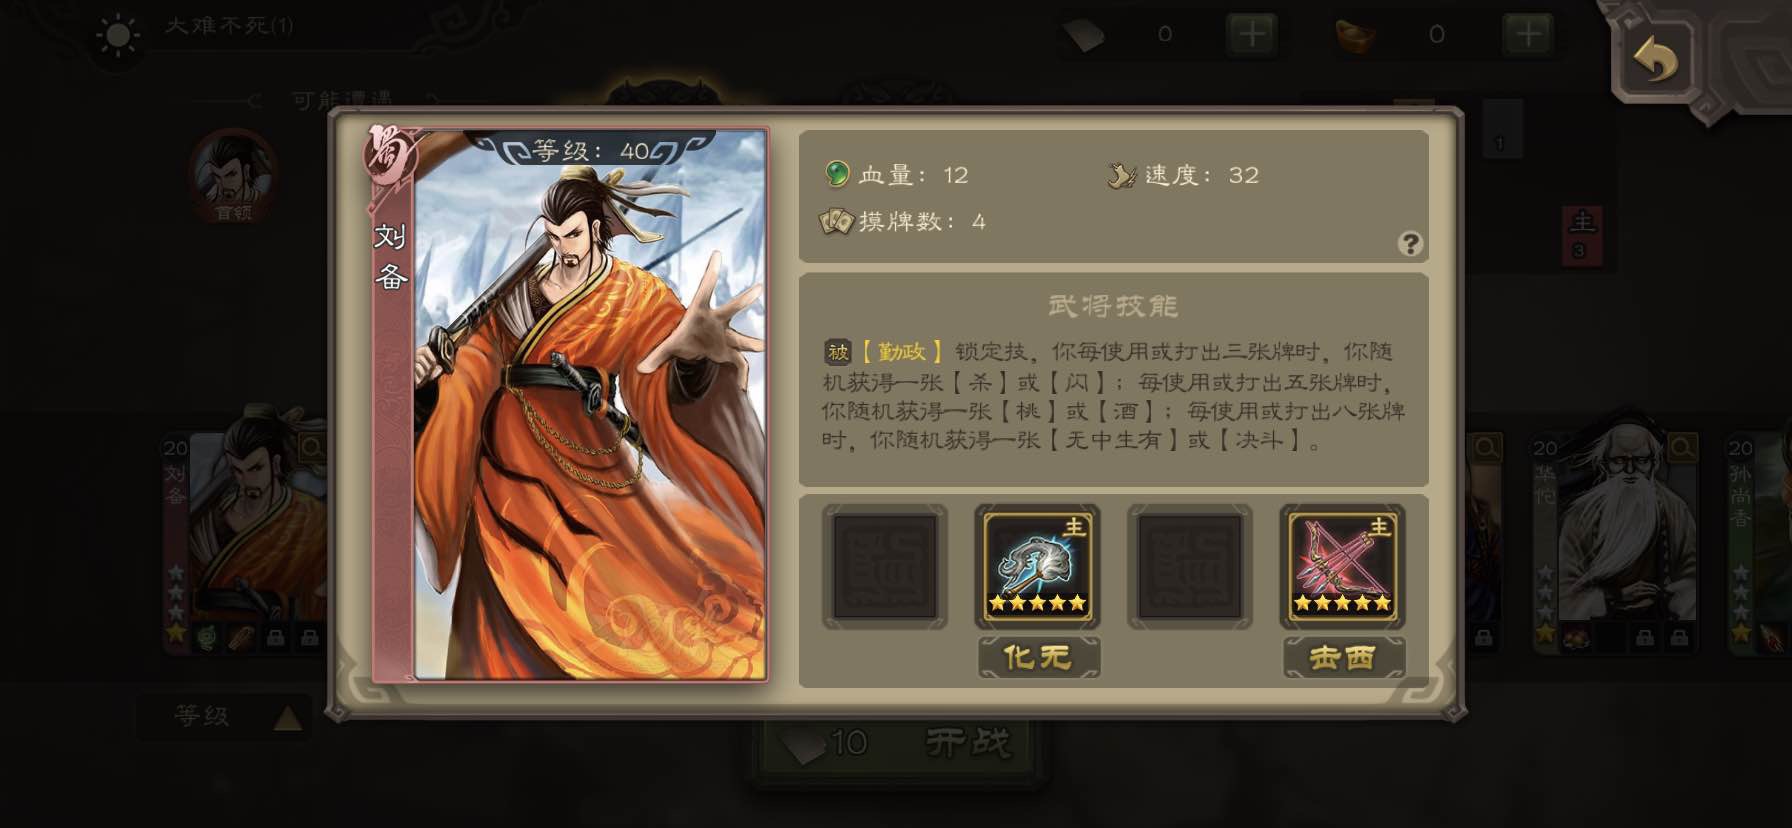Click the plus icon beside scroll currency
The height and width of the screenshot is (828, 1792).
pos(1251,35)
